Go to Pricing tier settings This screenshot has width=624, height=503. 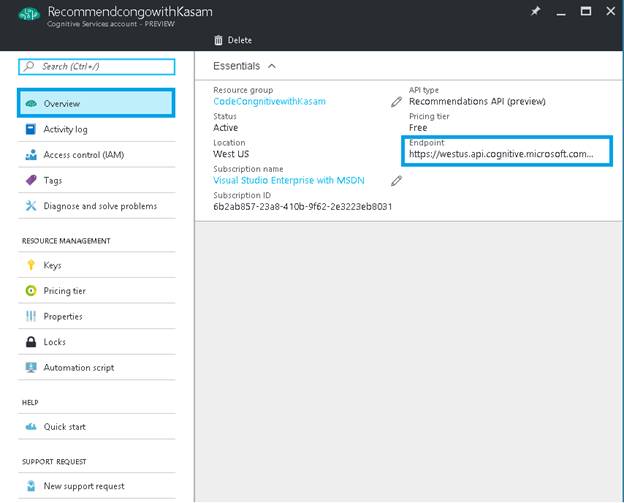coord(65,291)
